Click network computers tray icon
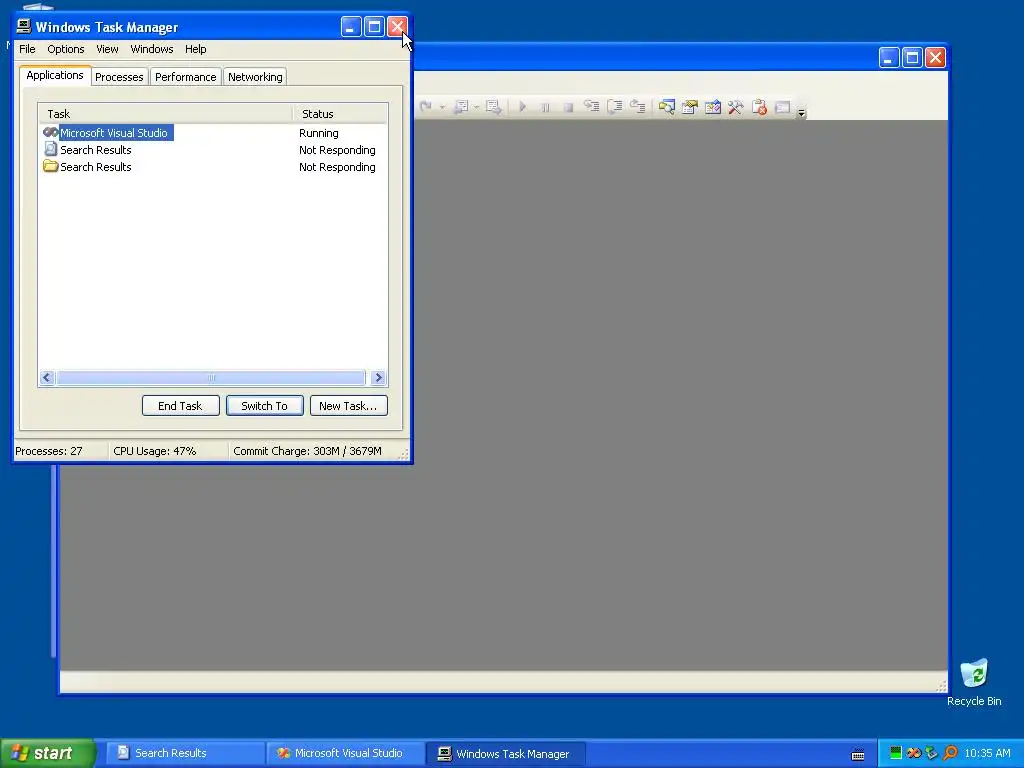Image resolution: width=1024 pixels, height=768 pixels. [931, 753]
